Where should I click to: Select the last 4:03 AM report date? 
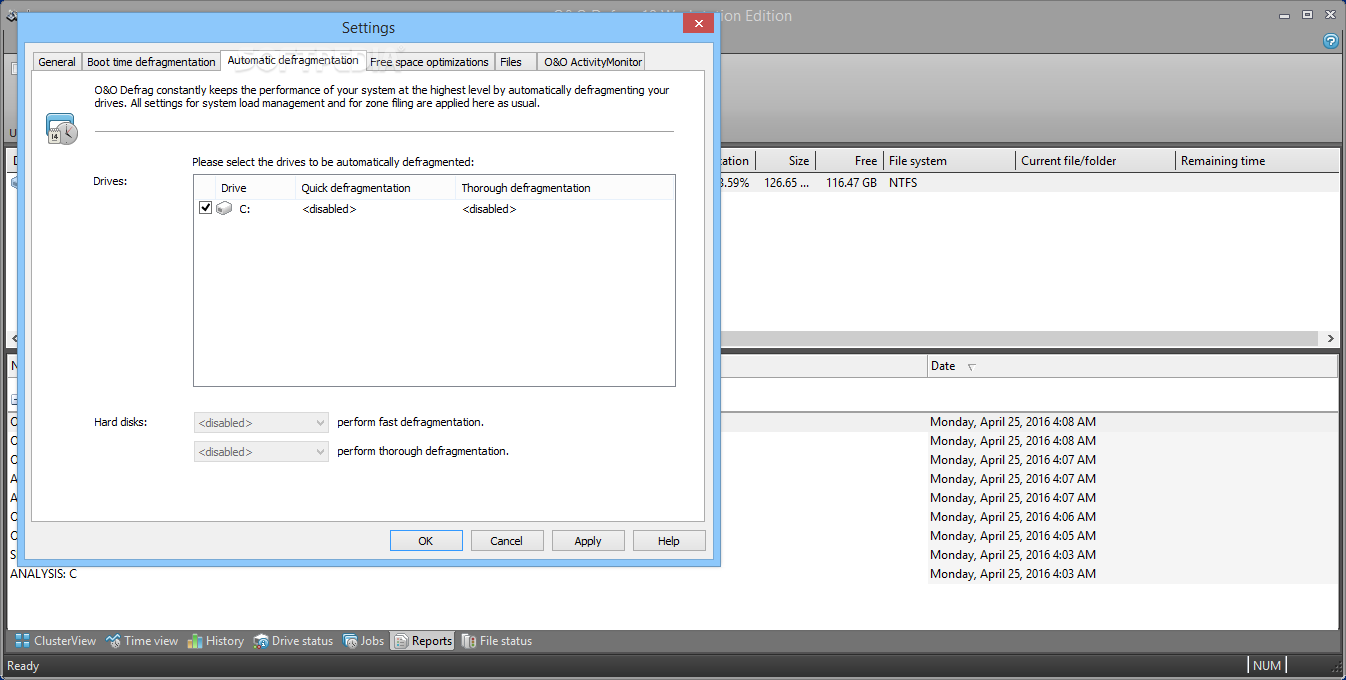(1013, 574)
